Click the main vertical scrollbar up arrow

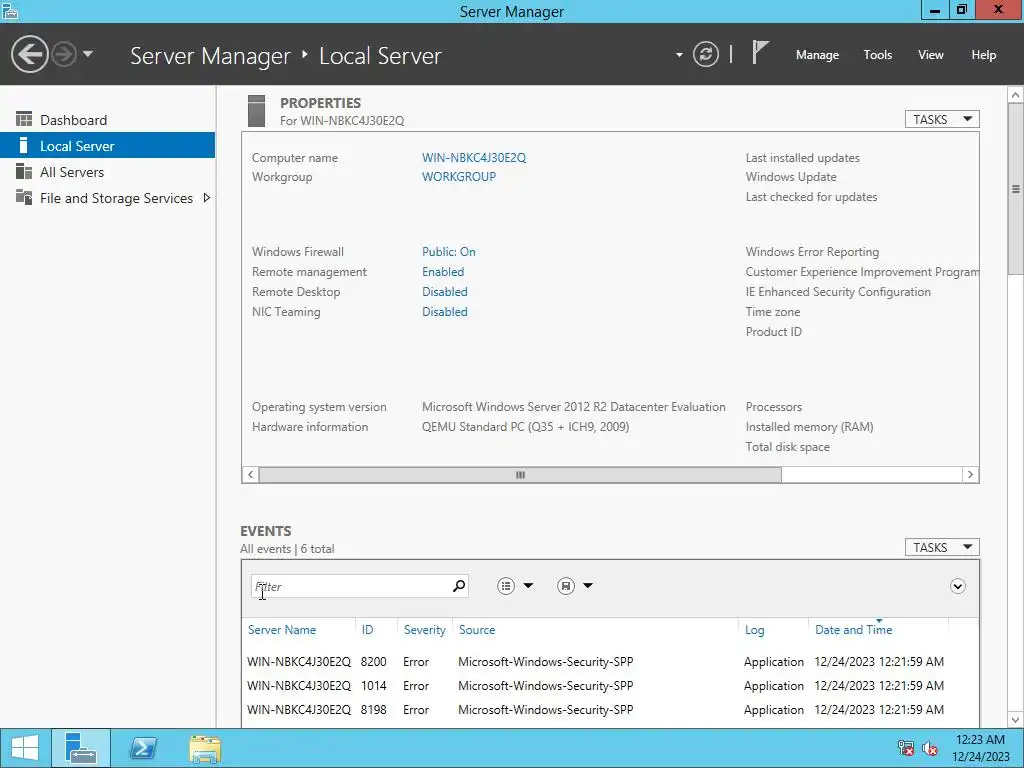pos(1016,95)
